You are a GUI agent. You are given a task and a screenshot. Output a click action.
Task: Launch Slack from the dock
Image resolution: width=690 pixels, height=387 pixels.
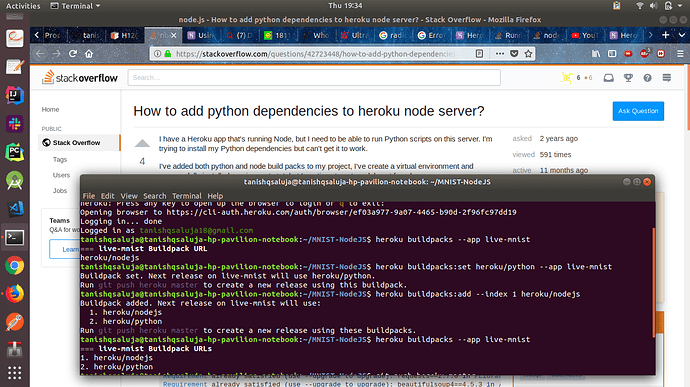[15, 124]
